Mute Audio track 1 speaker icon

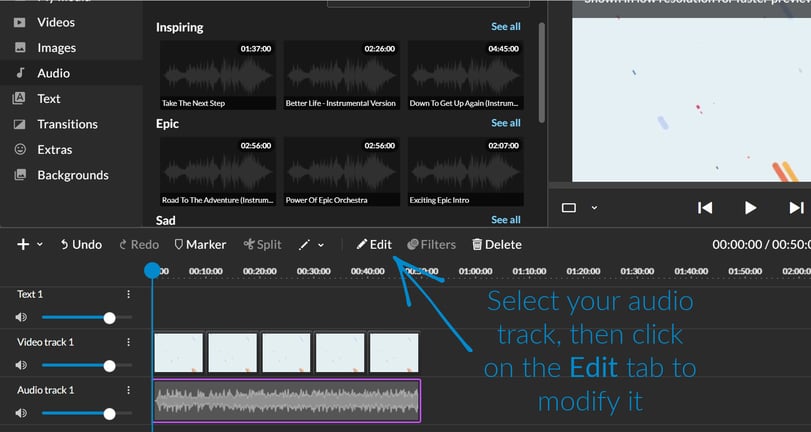tap(21, 413)
